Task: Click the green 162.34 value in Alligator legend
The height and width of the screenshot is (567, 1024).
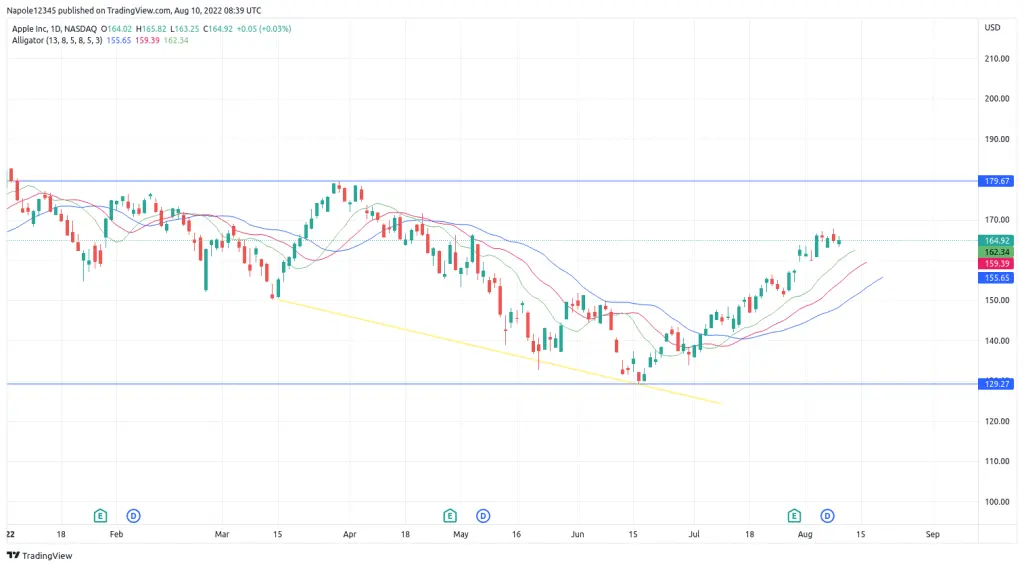Action: (x=176, y=40)
